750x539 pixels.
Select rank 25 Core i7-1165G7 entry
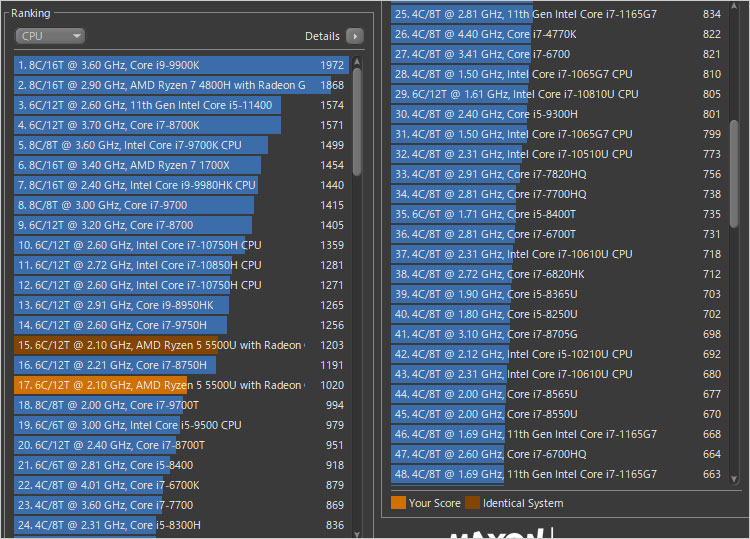[x=558, y=14]
